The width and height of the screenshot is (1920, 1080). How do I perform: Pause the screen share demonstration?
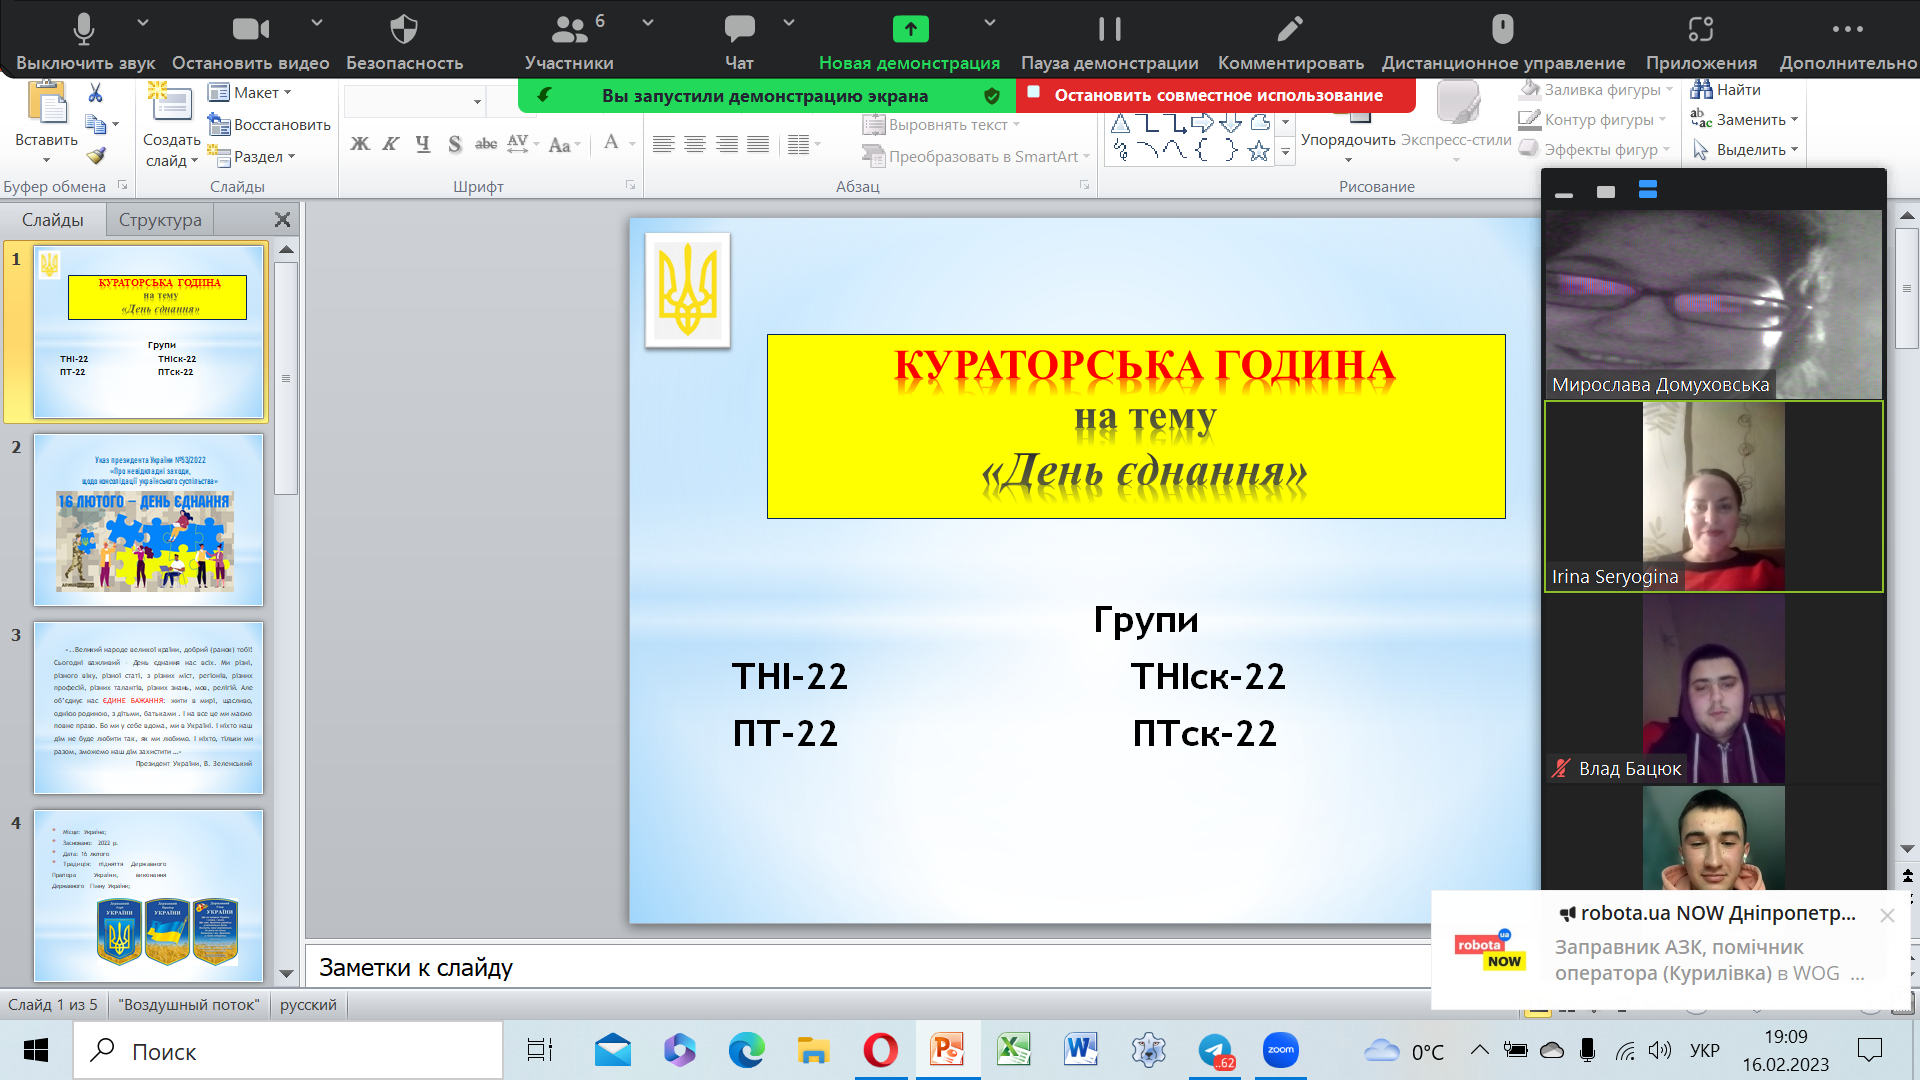[1109, 30]
